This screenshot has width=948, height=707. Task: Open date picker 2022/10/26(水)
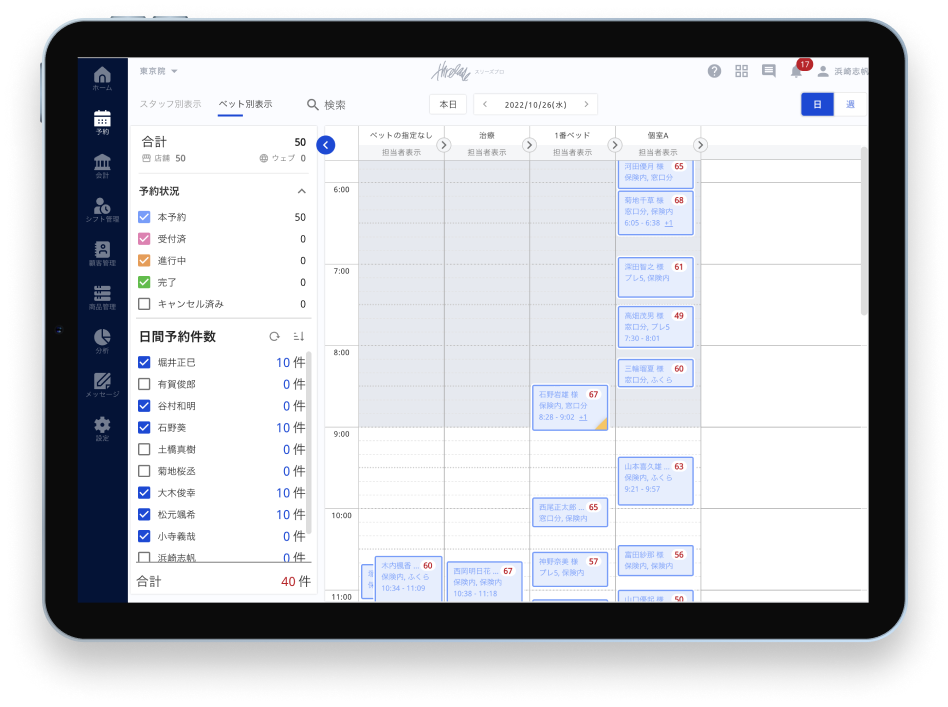pyautogui.click(x=536, y=105)
